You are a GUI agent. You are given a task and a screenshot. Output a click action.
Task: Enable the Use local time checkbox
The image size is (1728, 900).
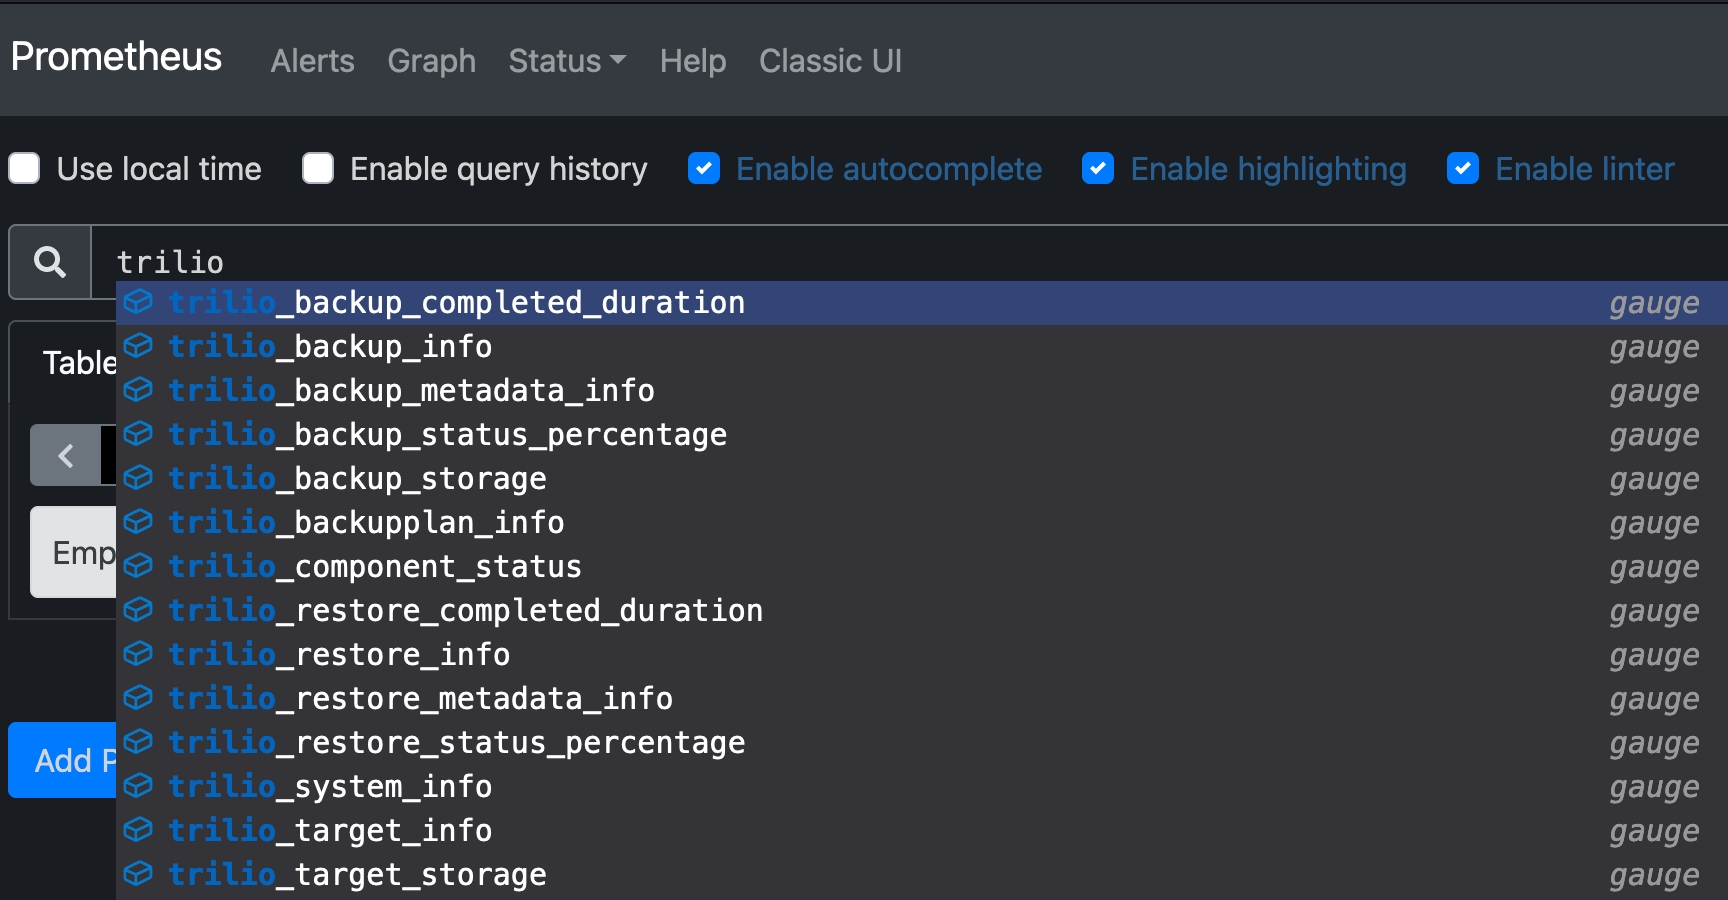[24, 169]
